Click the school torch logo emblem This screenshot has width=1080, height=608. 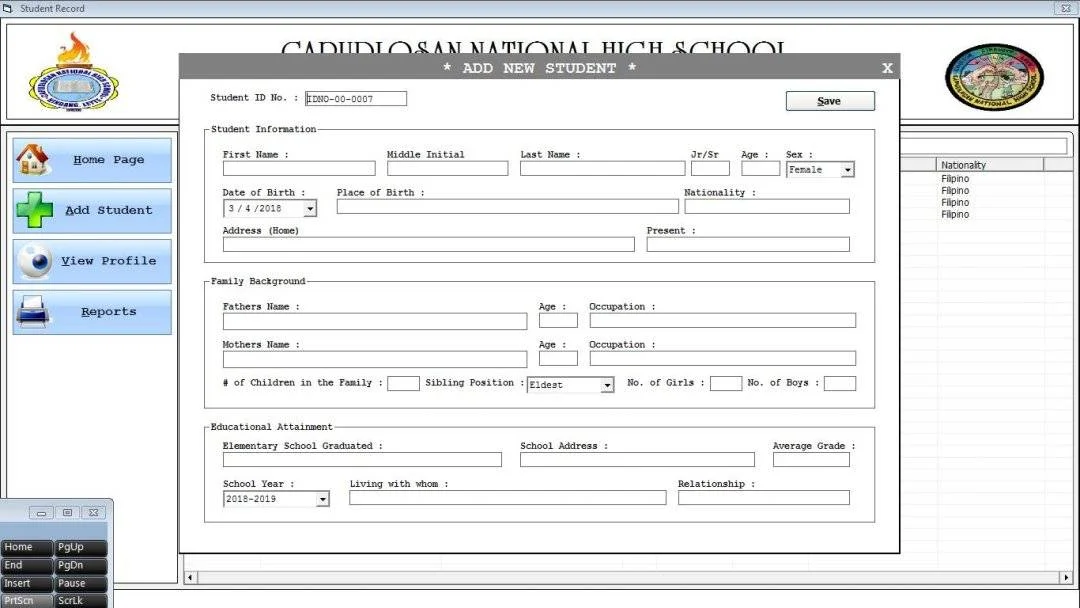click(x=73, y=72)
